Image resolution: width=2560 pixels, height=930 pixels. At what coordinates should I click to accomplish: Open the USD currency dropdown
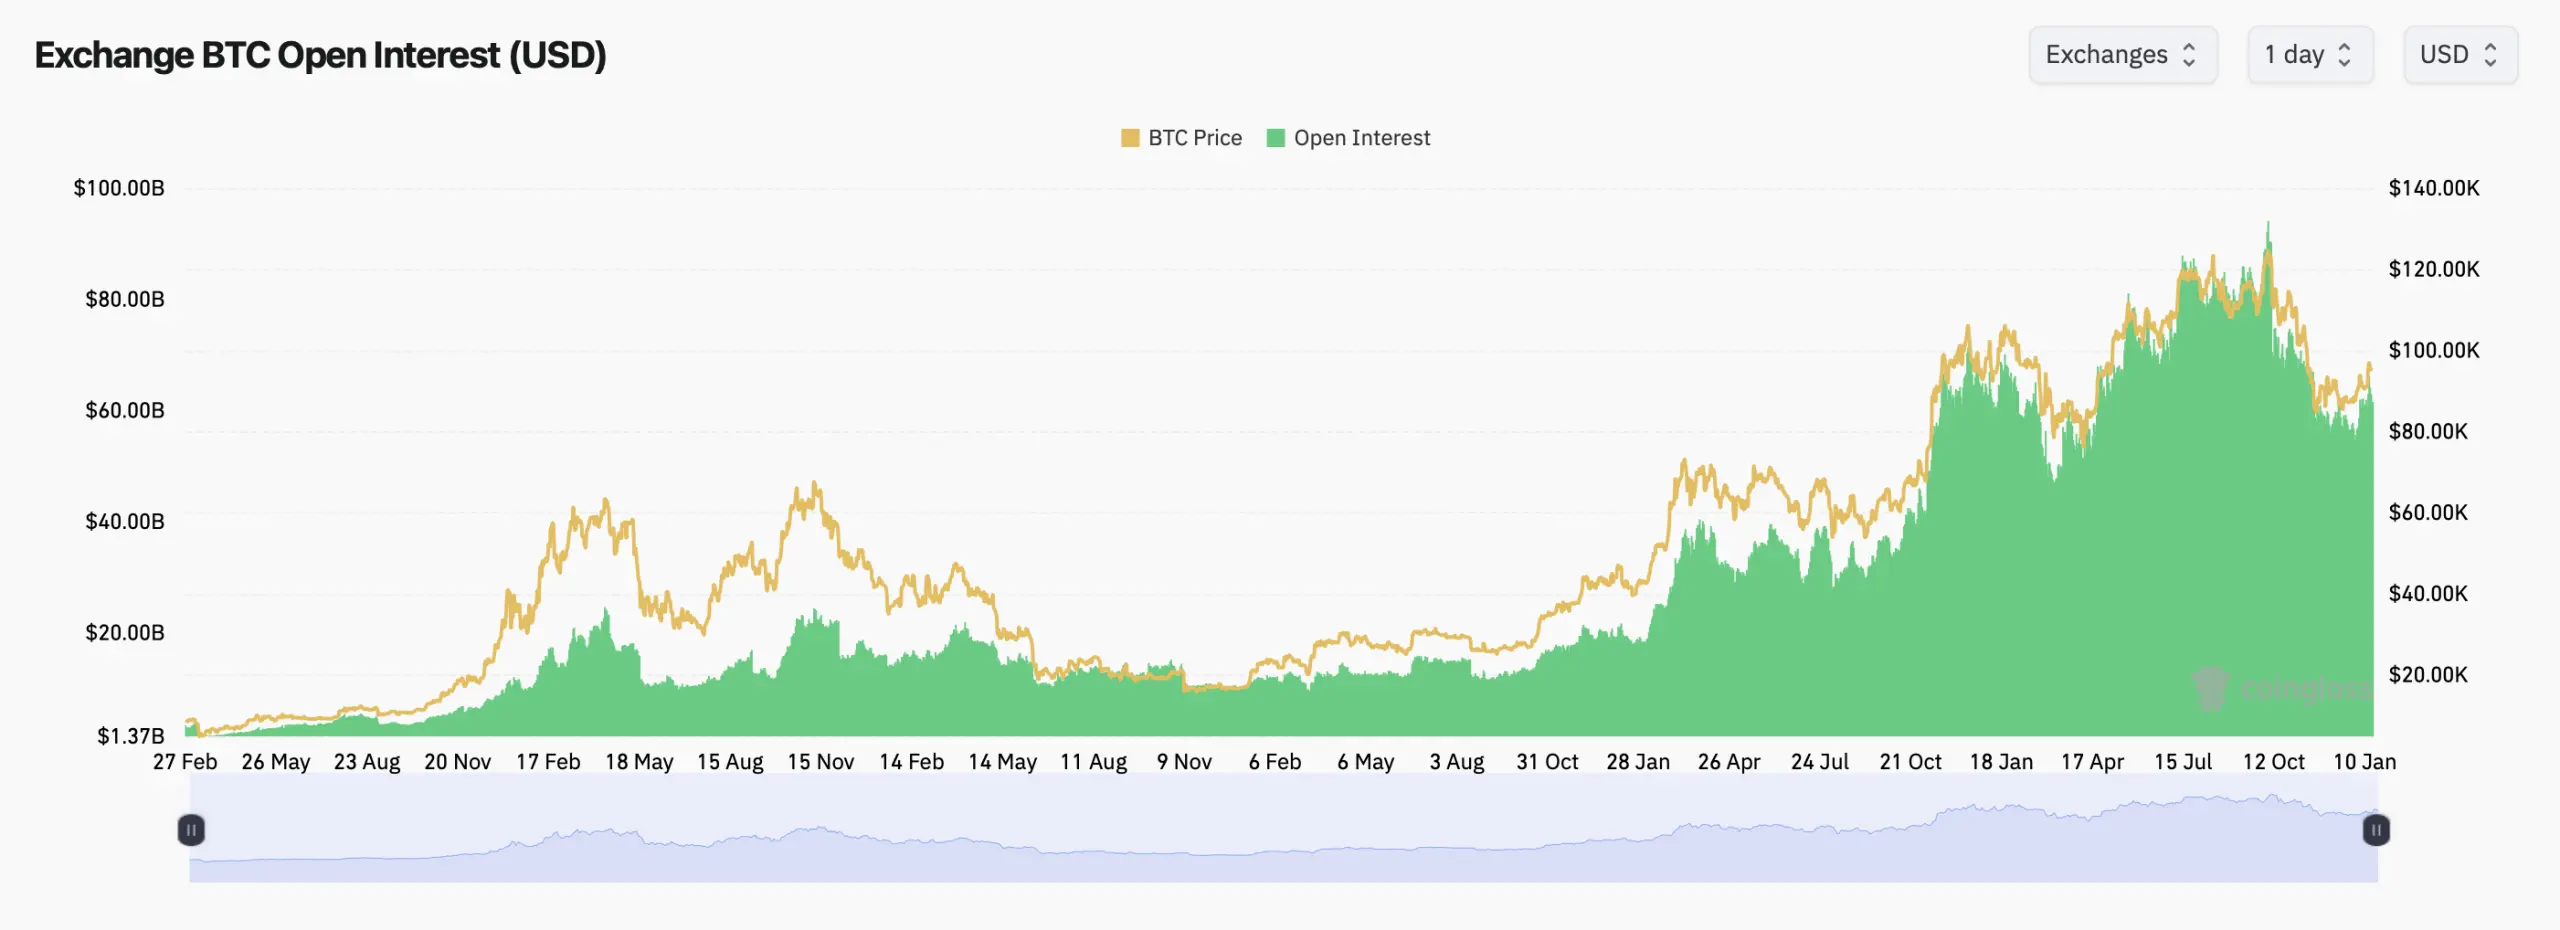coord(2461,55)
